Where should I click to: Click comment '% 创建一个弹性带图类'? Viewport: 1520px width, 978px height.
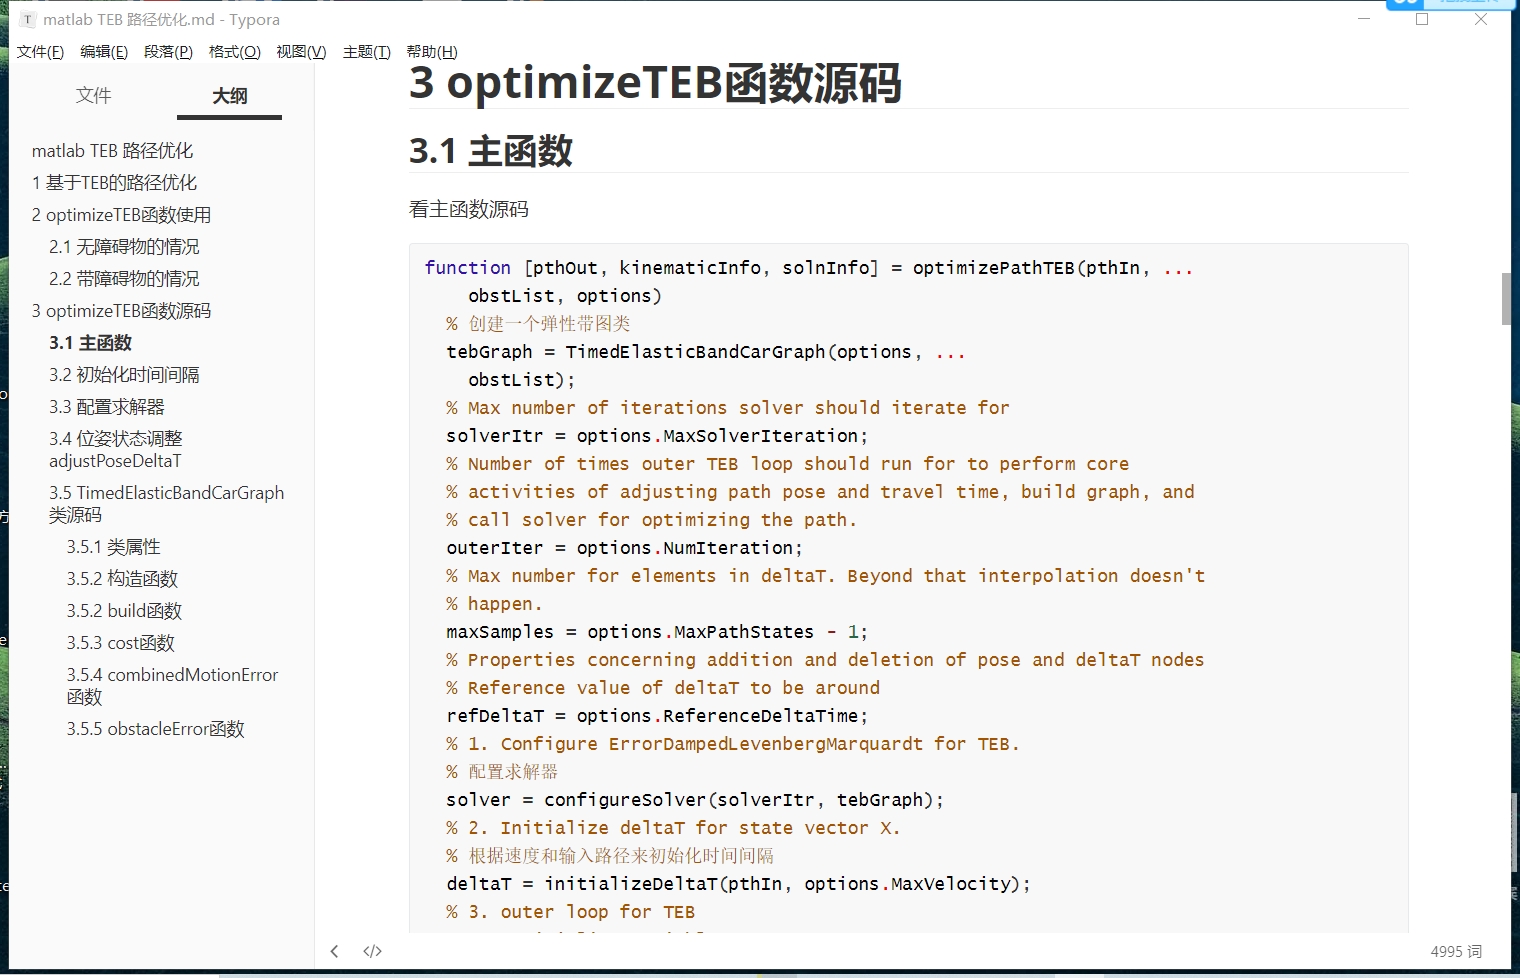[538, 324]
